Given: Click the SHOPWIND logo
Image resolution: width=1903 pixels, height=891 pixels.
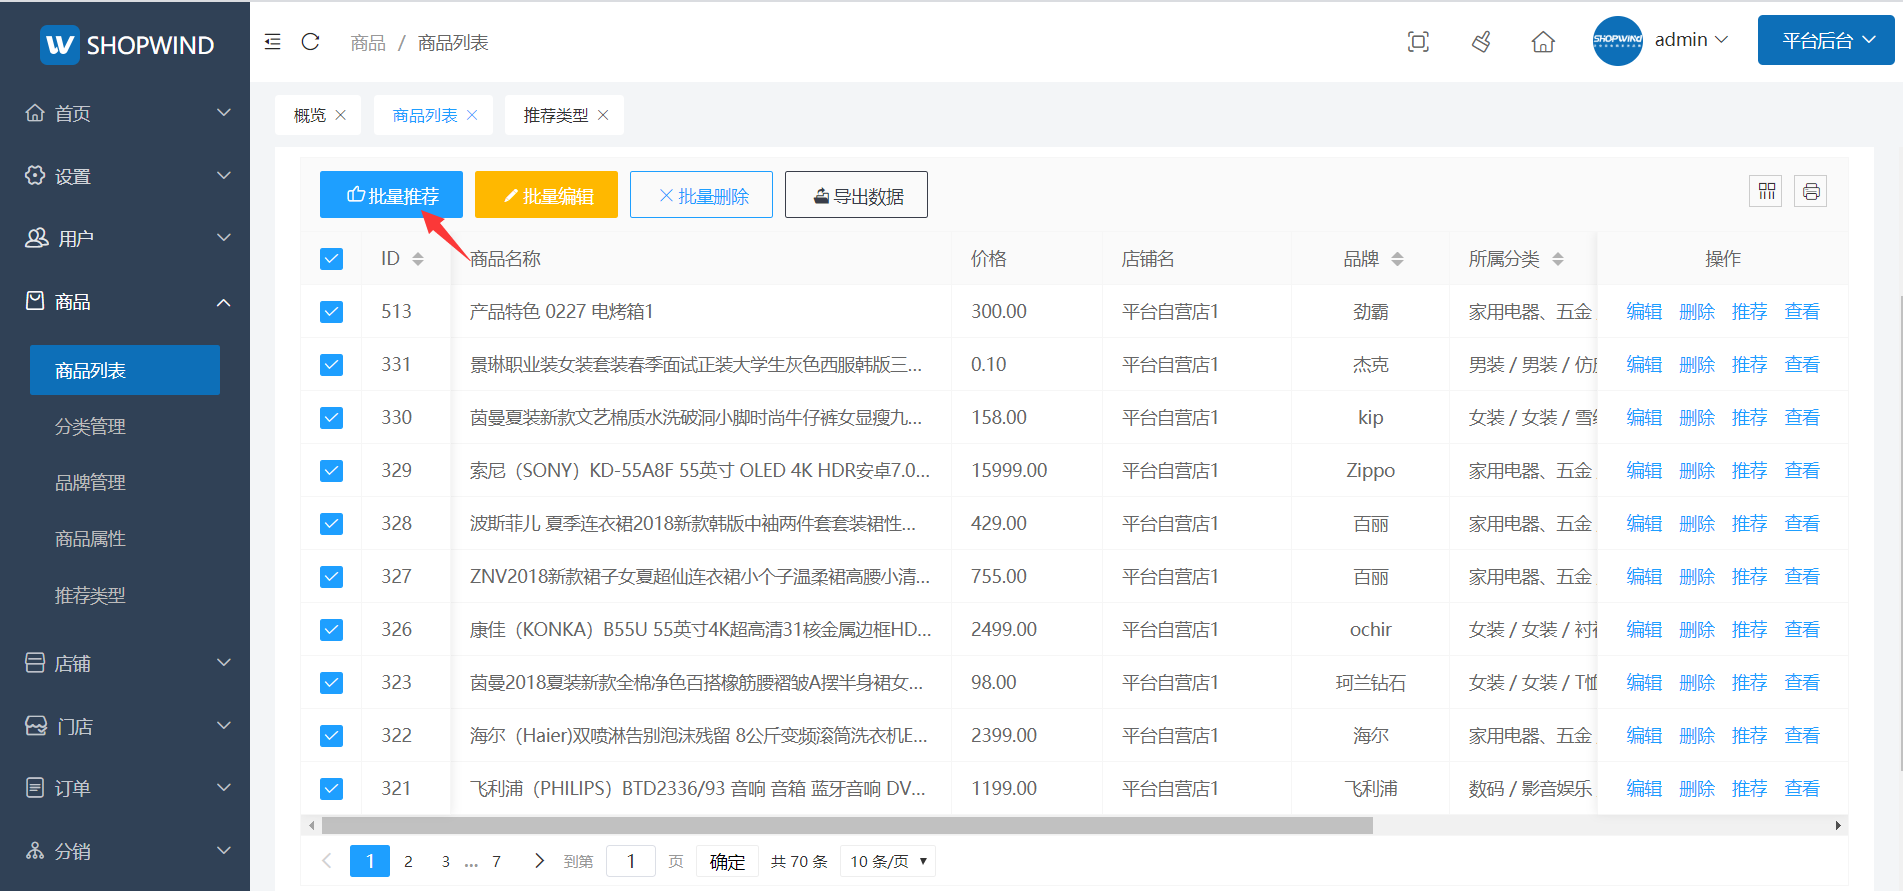Looking at the screenshot, I should (x=127, y=45).
